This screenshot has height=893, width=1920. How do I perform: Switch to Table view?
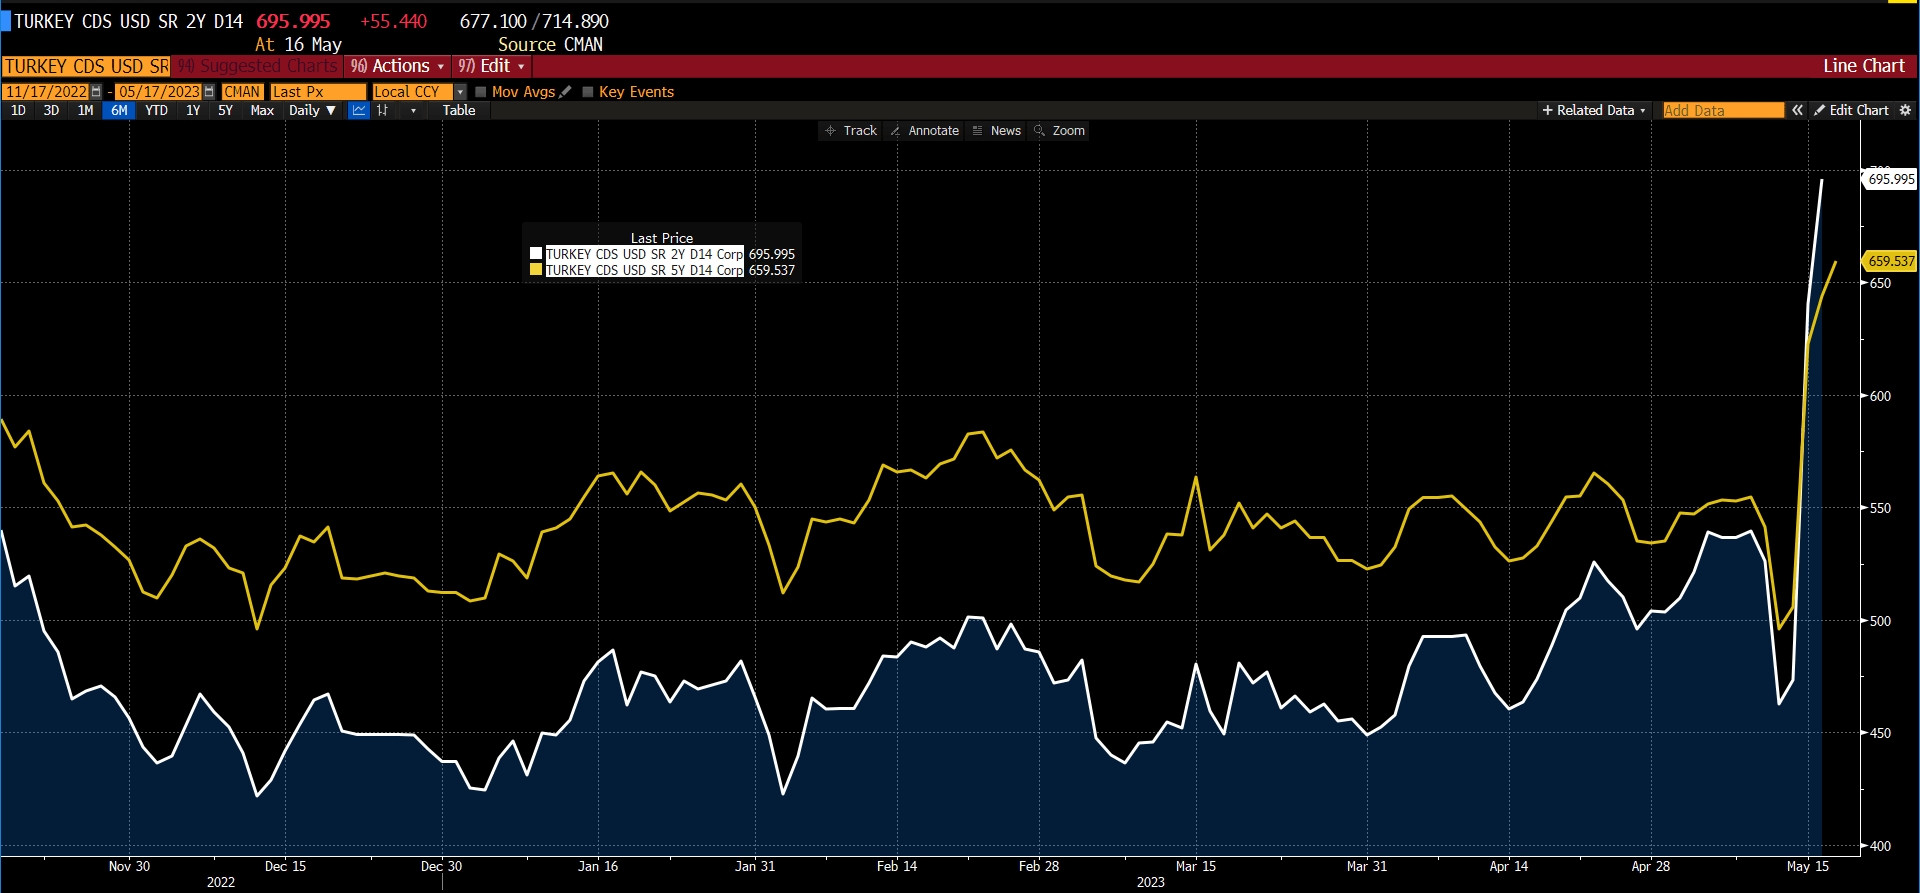[459, 111]
